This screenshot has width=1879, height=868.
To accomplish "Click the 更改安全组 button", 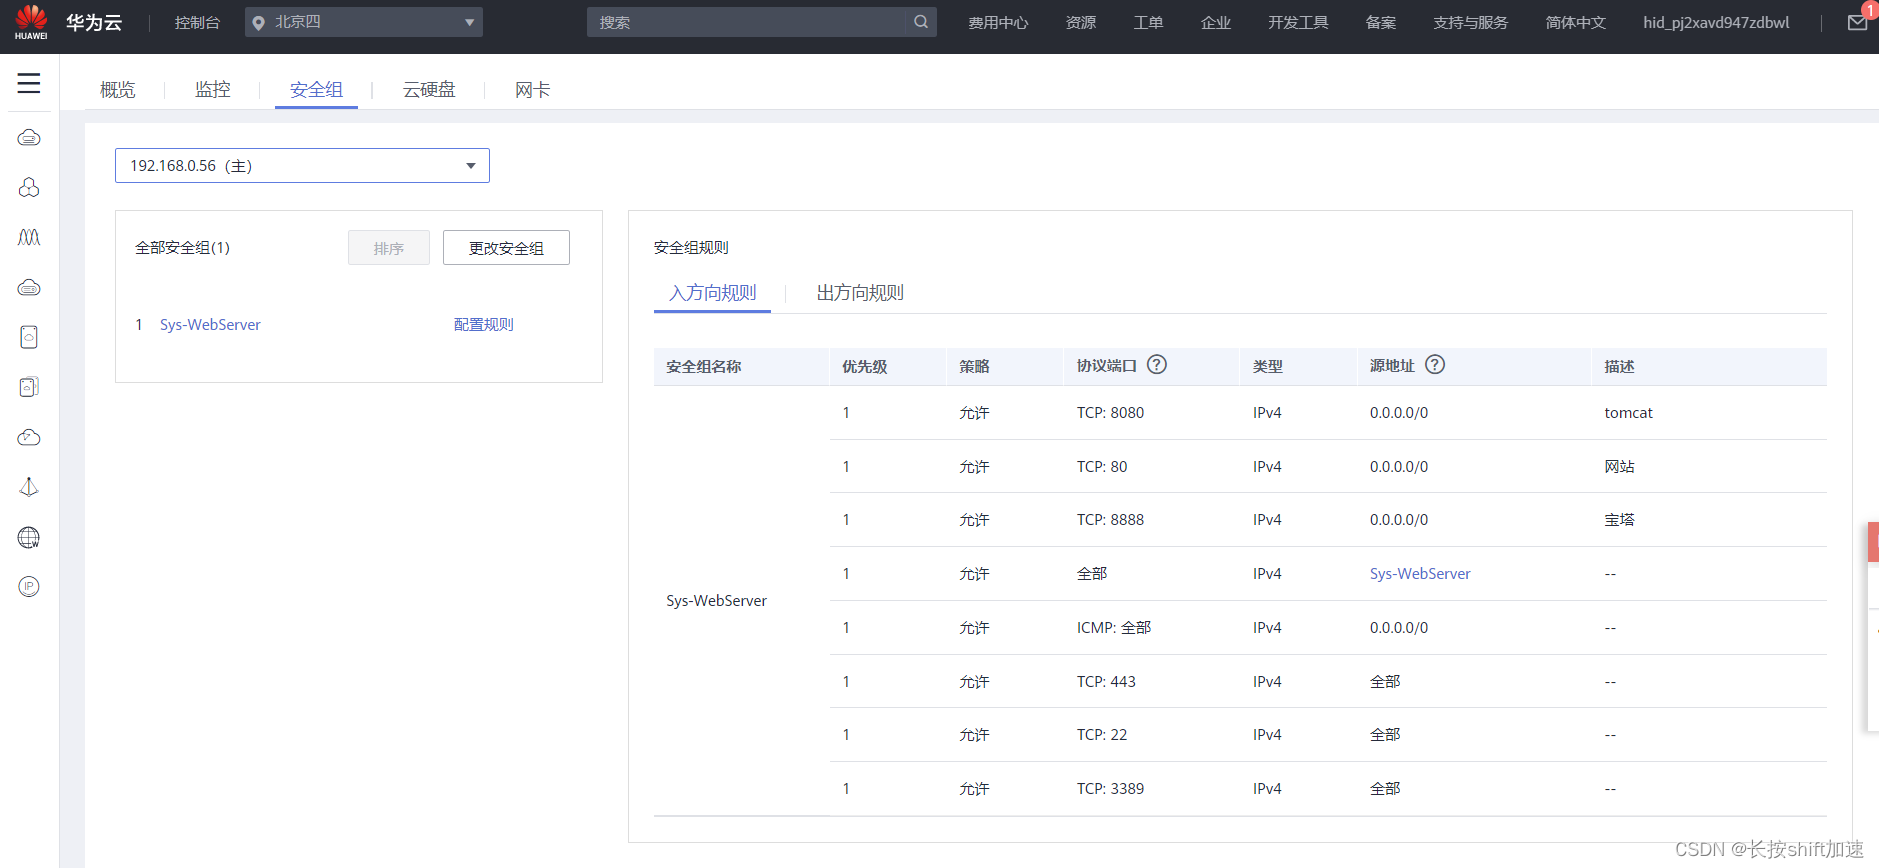I will [x=506, y=248].
